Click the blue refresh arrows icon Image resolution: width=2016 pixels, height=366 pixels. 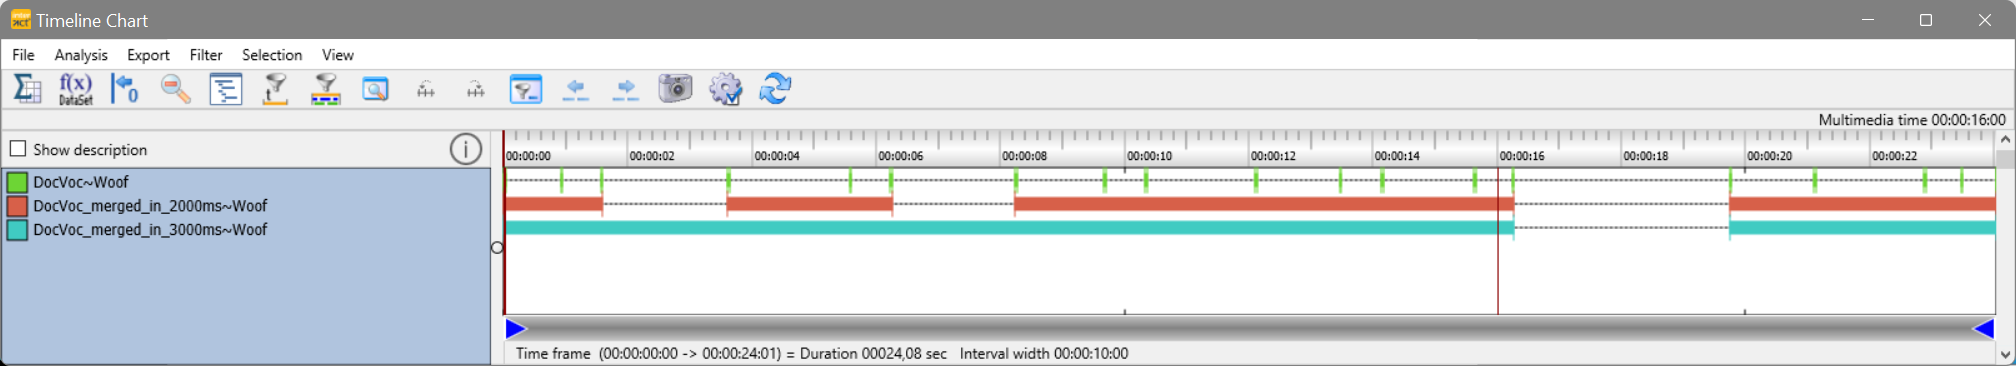(x=775, y=89)
